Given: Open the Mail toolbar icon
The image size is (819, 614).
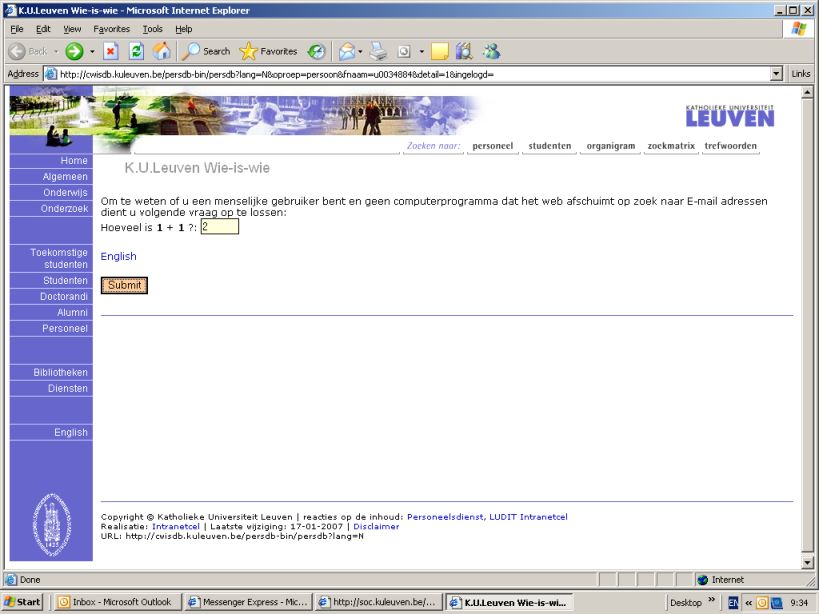Looking at the screenshot, I should tap(344, 51).
